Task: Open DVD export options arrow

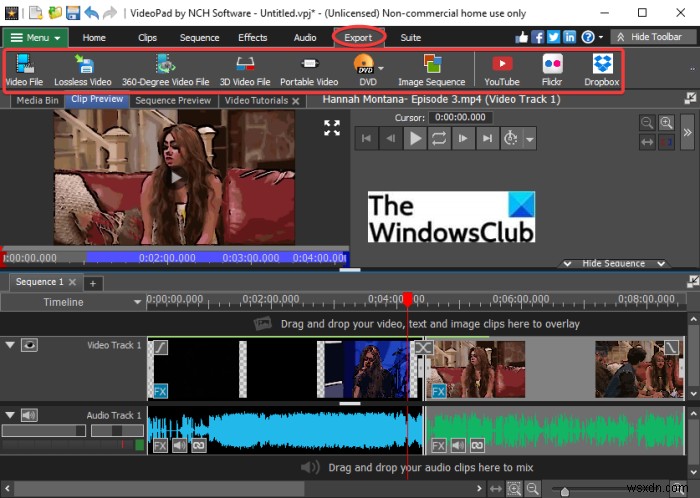Action: pyautogui.click(x=381, y=68)
